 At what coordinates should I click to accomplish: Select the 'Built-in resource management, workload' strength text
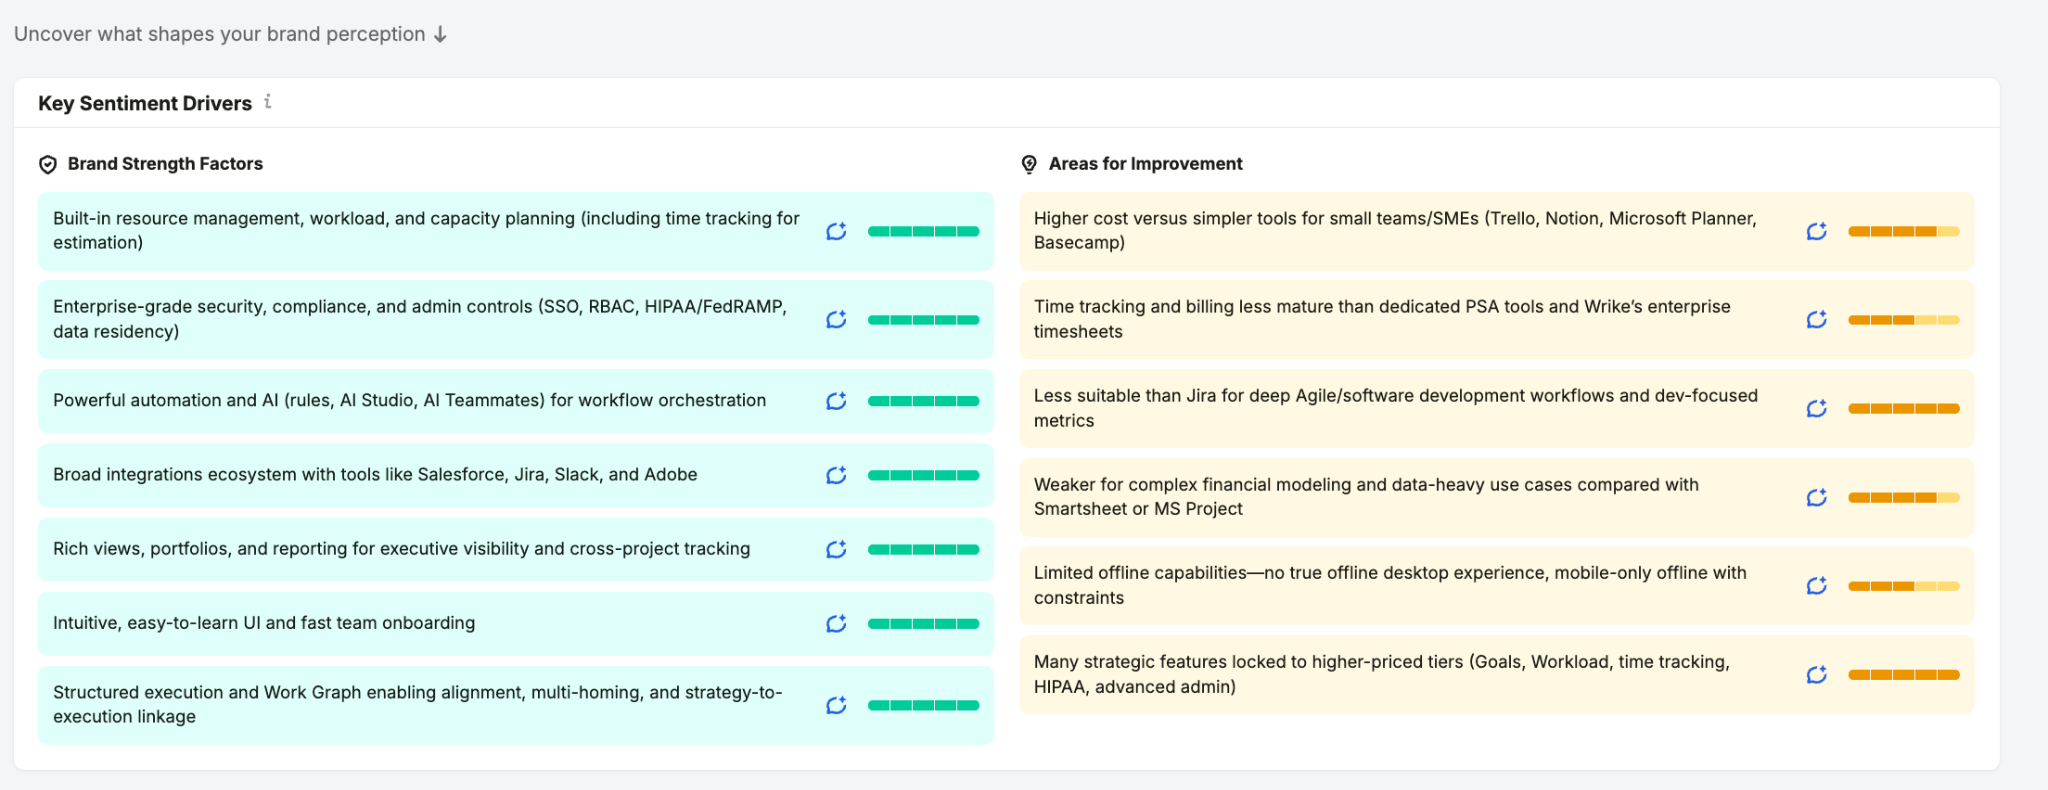pyautogui.click(x=426, y=230)
